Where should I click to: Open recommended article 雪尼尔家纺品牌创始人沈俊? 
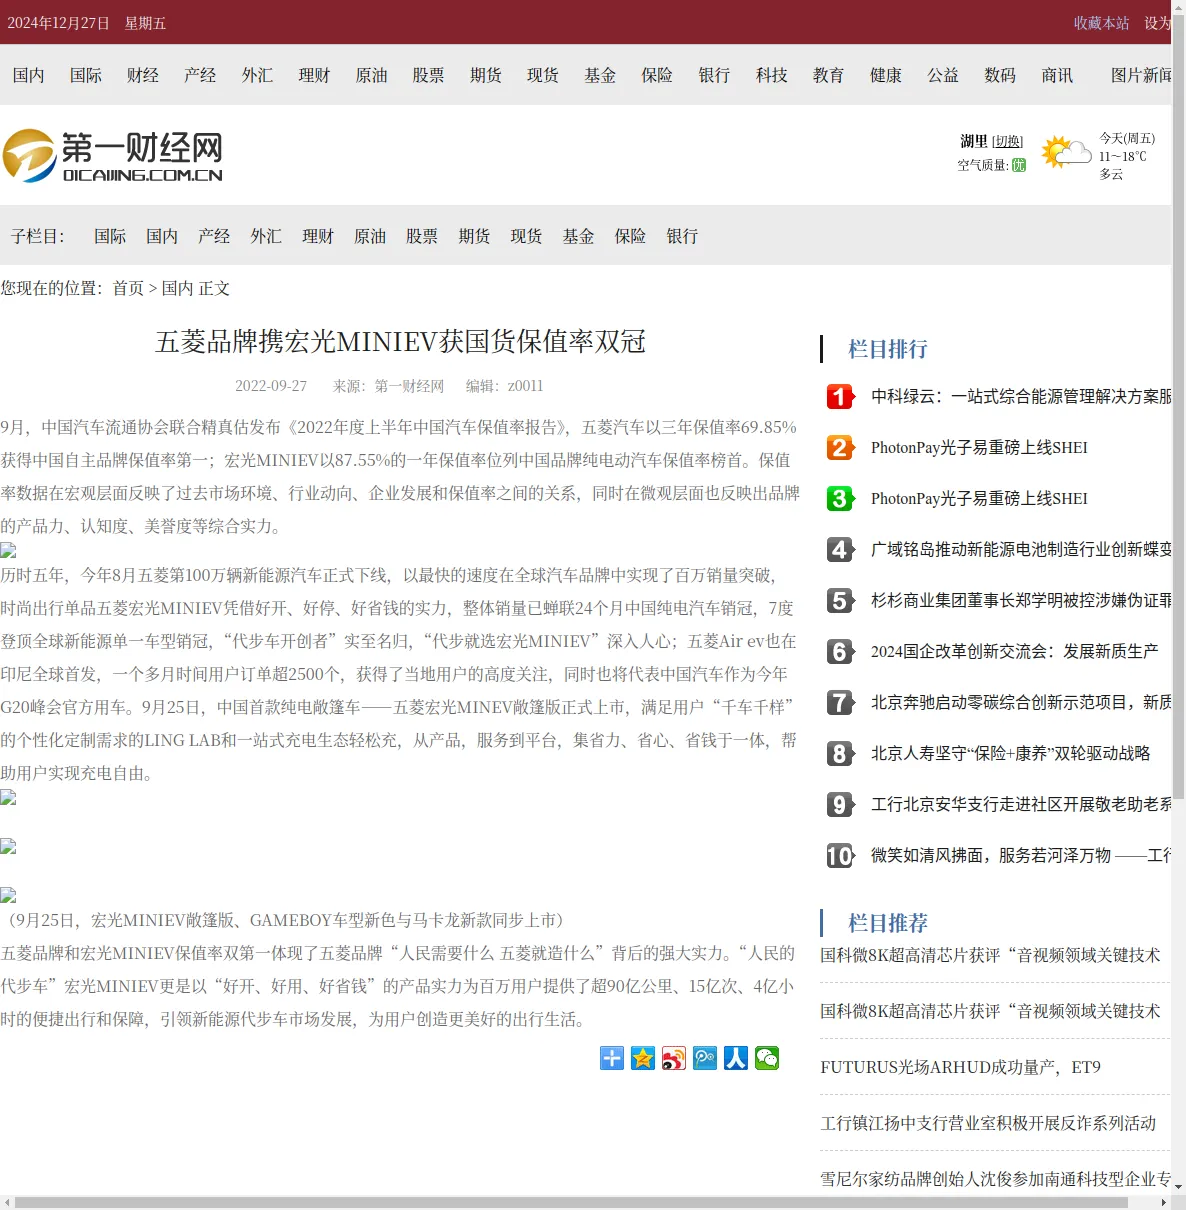pyautogui.click(x=996, y=1180)
